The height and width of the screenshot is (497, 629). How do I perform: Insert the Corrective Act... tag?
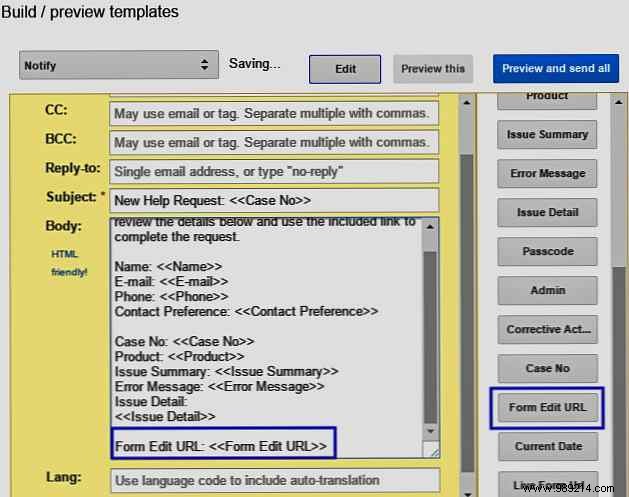(x=547, y=329)
